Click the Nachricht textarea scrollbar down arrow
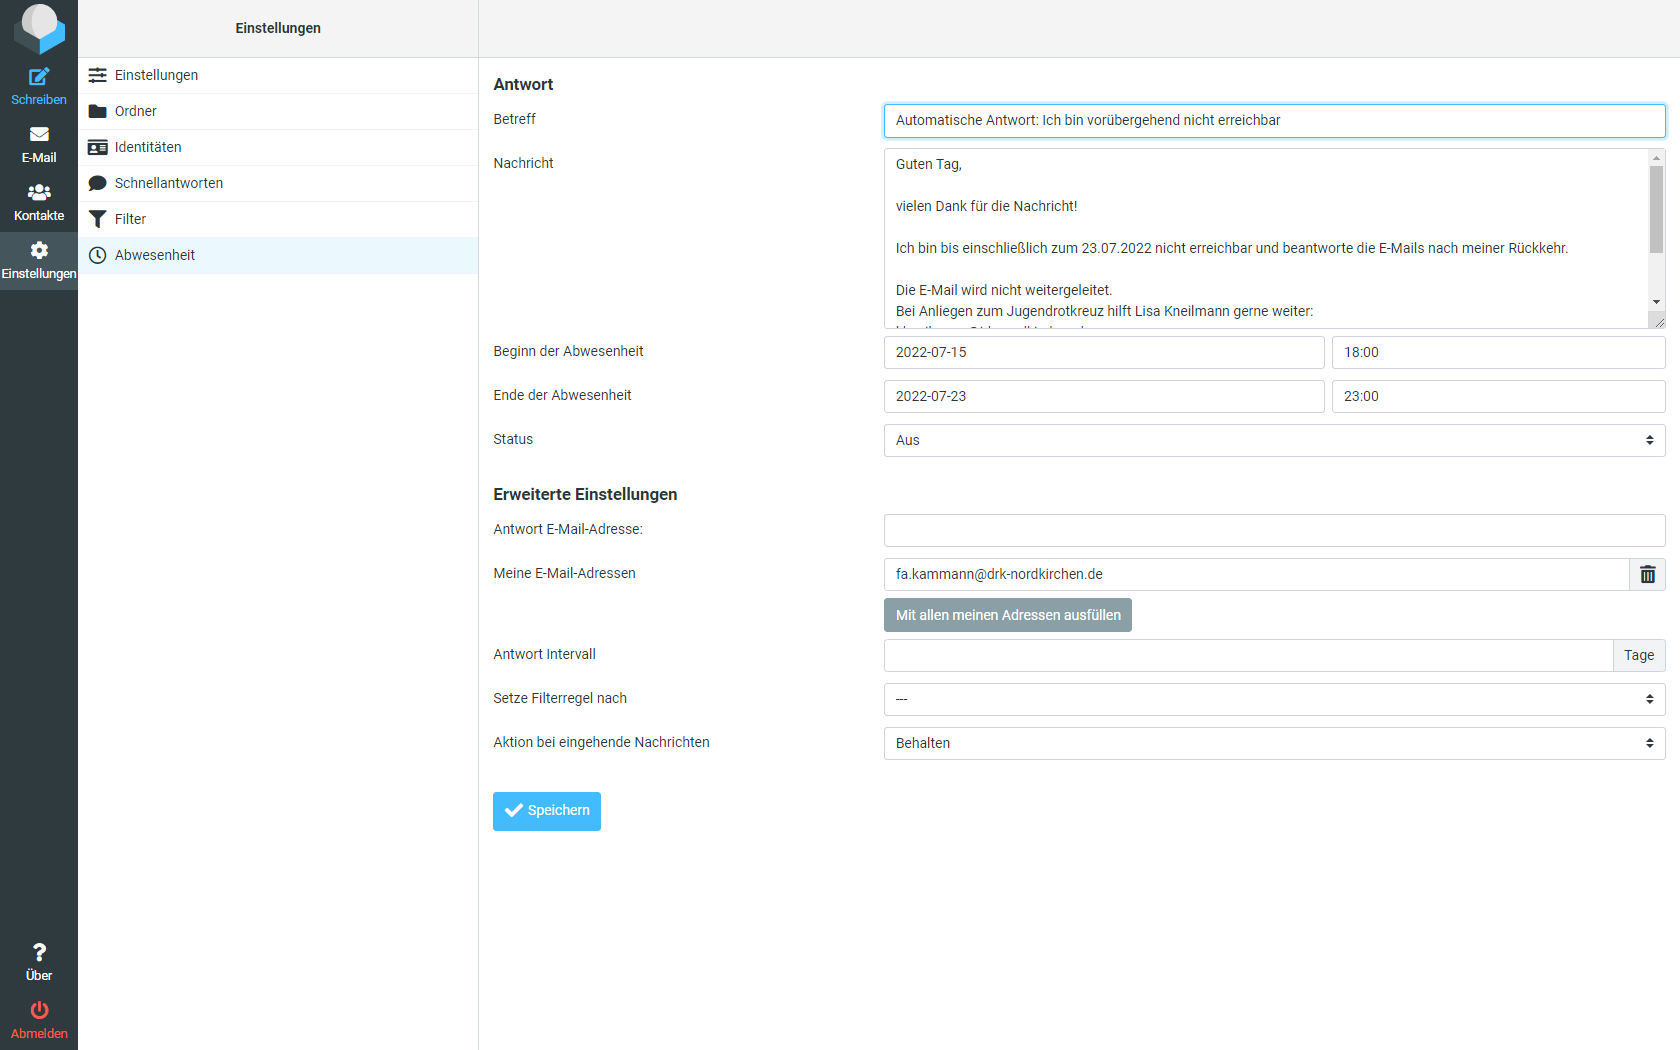Screen dimensions: 1680x1050 pyautogui.click(x=1656, y=302)
